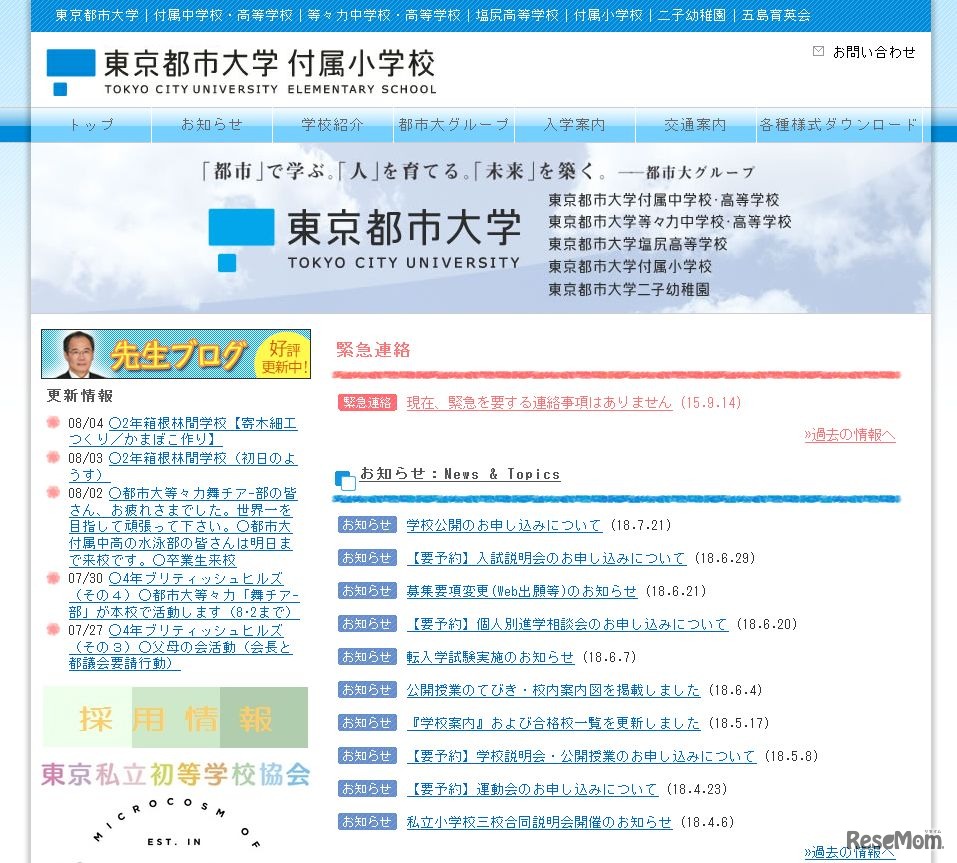This screenshot has width=957, height=863.
Task: Open the 各種様式ダウンロード navigation tab
Action: [839, 125]
